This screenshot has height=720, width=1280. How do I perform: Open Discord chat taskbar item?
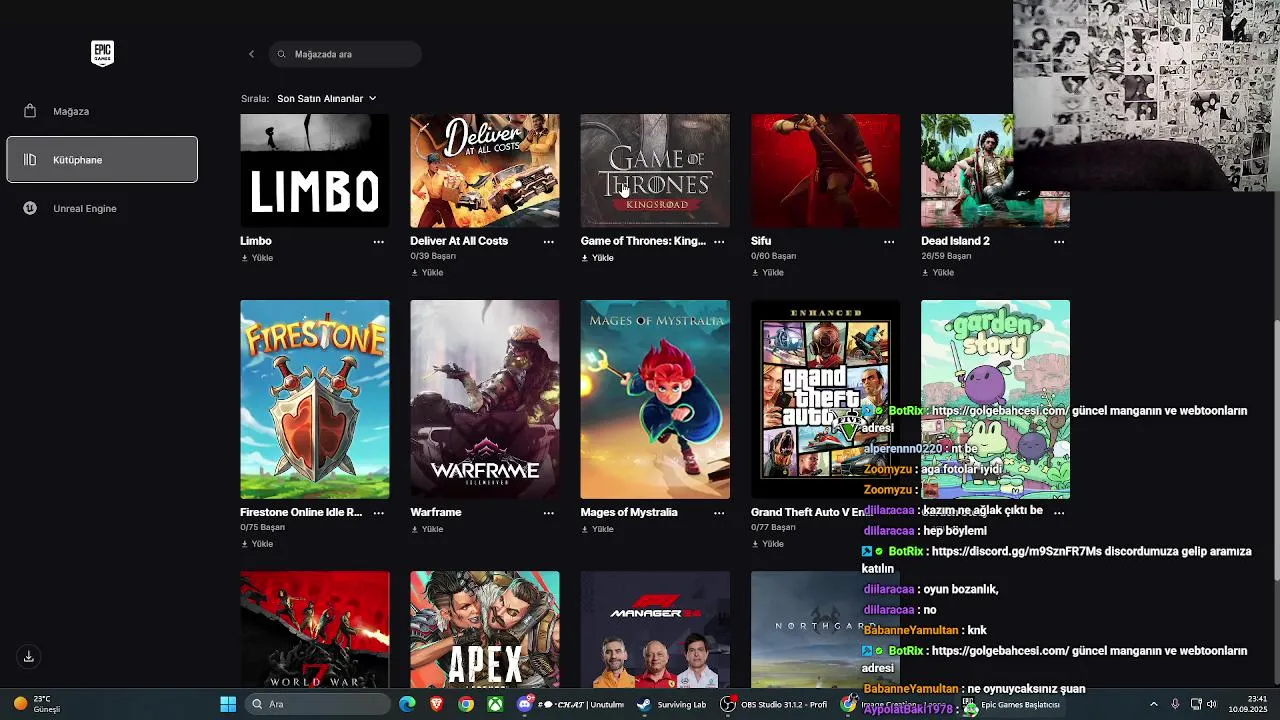571,704
